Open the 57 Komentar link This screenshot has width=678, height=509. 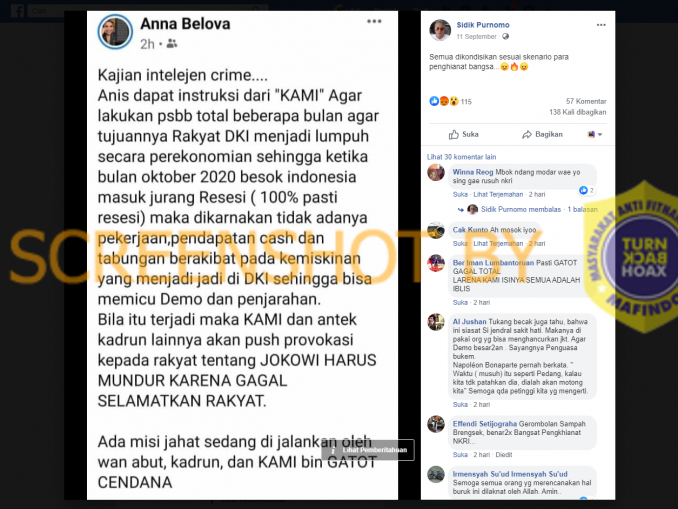(586, 101)
